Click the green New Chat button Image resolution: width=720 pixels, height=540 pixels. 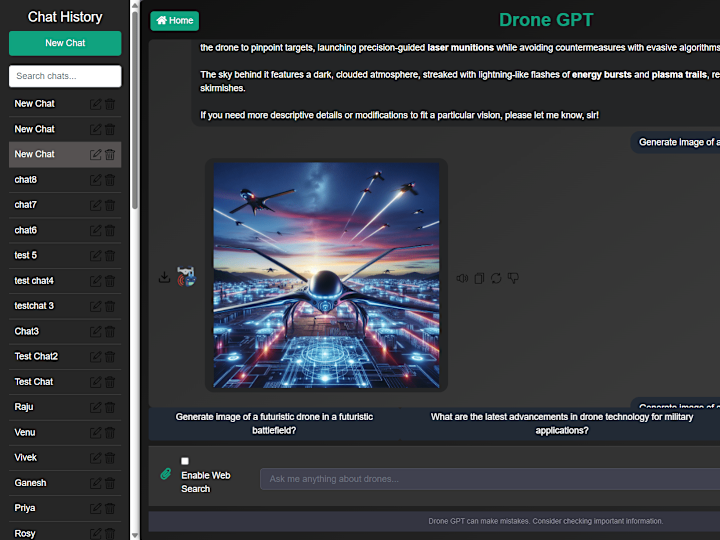(65, 43)
